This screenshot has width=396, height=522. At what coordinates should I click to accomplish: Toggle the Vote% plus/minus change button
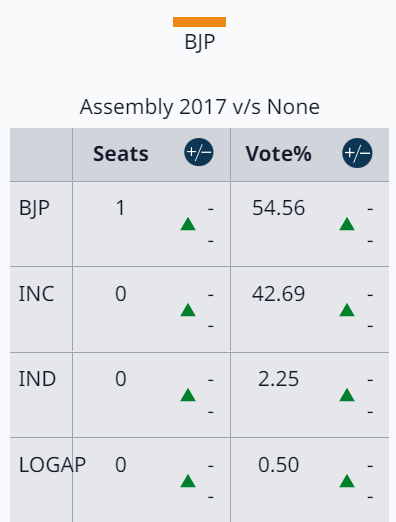coord(357,153)
